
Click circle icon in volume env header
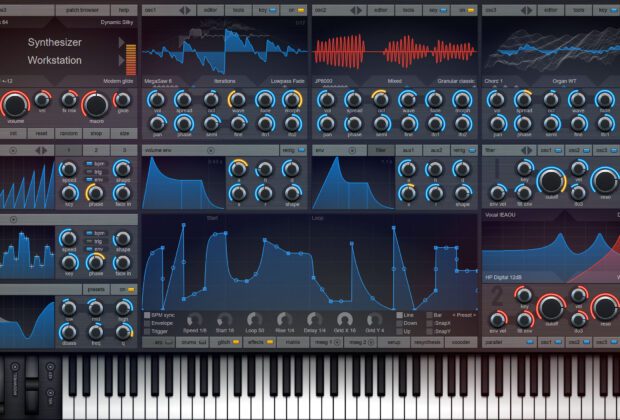tap(211, 150)
